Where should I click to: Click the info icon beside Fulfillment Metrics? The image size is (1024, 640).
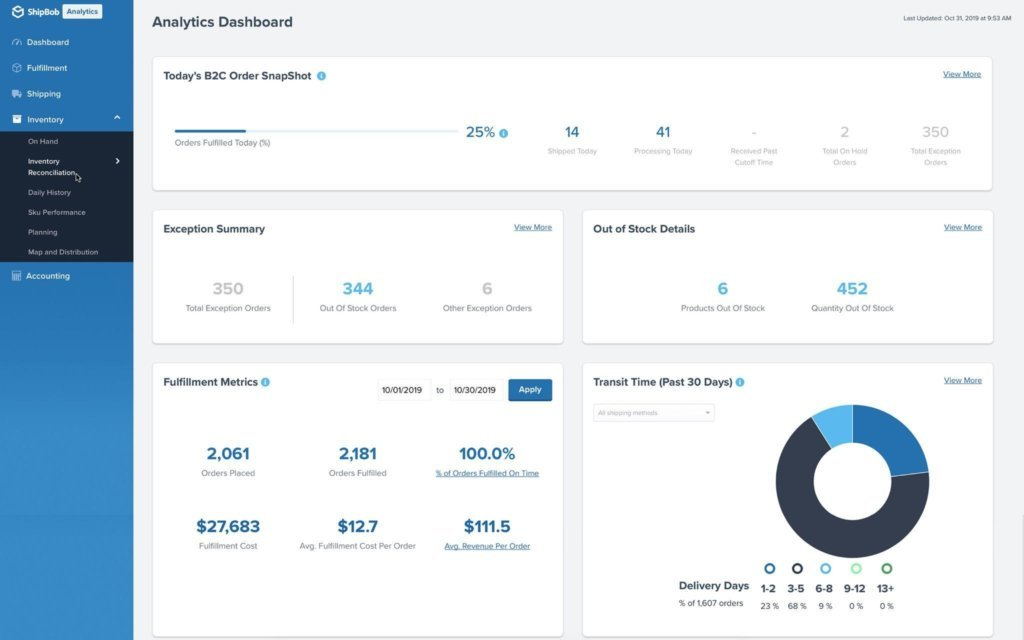click(x=266, y=381)
